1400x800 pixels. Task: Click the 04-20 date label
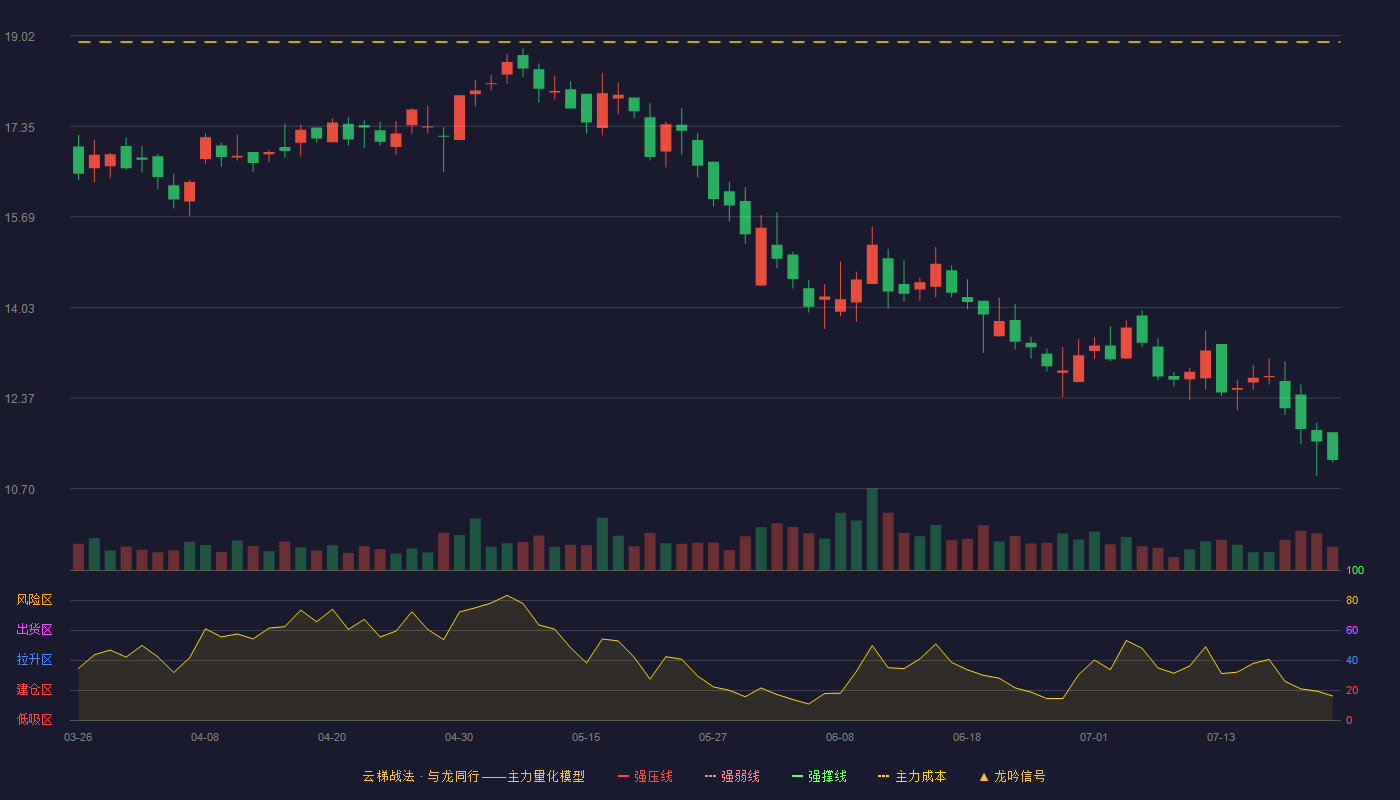point(332,737)
